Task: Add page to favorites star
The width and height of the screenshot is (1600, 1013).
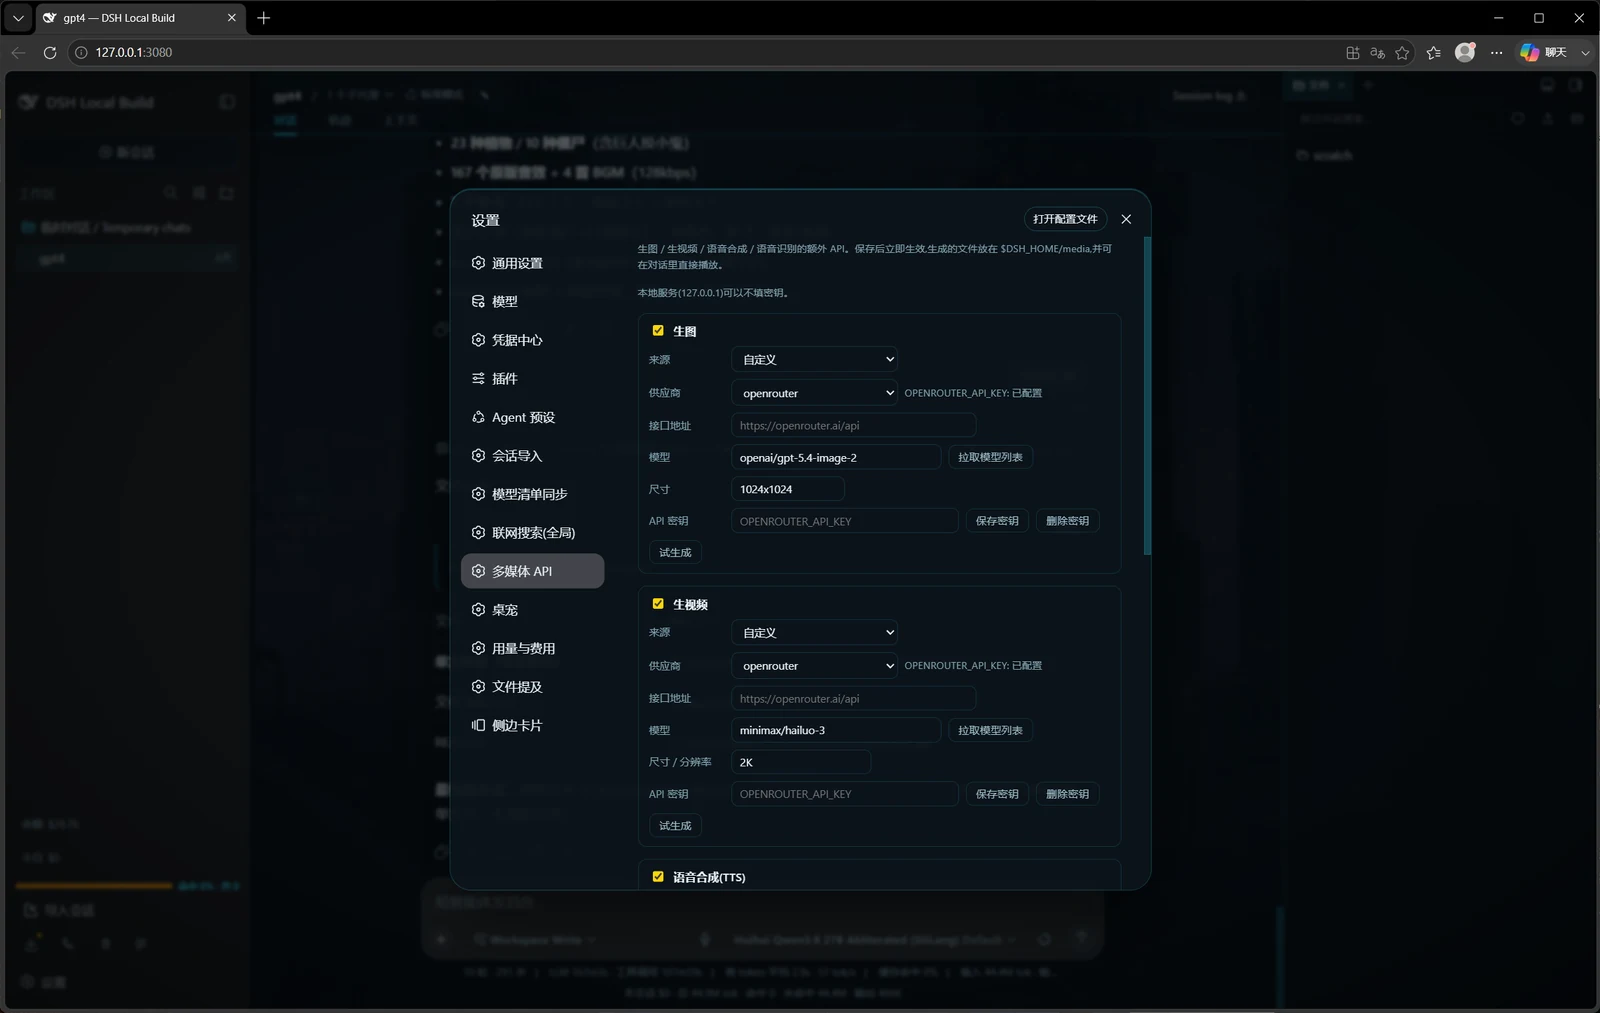Action: [x=1402, y=52]
